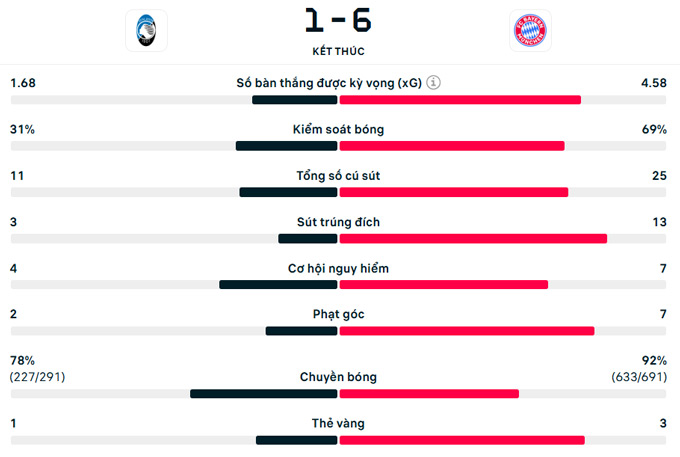The width and height of the screenshot is (680, 457).
Task: Click Bayern's 4.58 xG value
Action: coord(653,83)
